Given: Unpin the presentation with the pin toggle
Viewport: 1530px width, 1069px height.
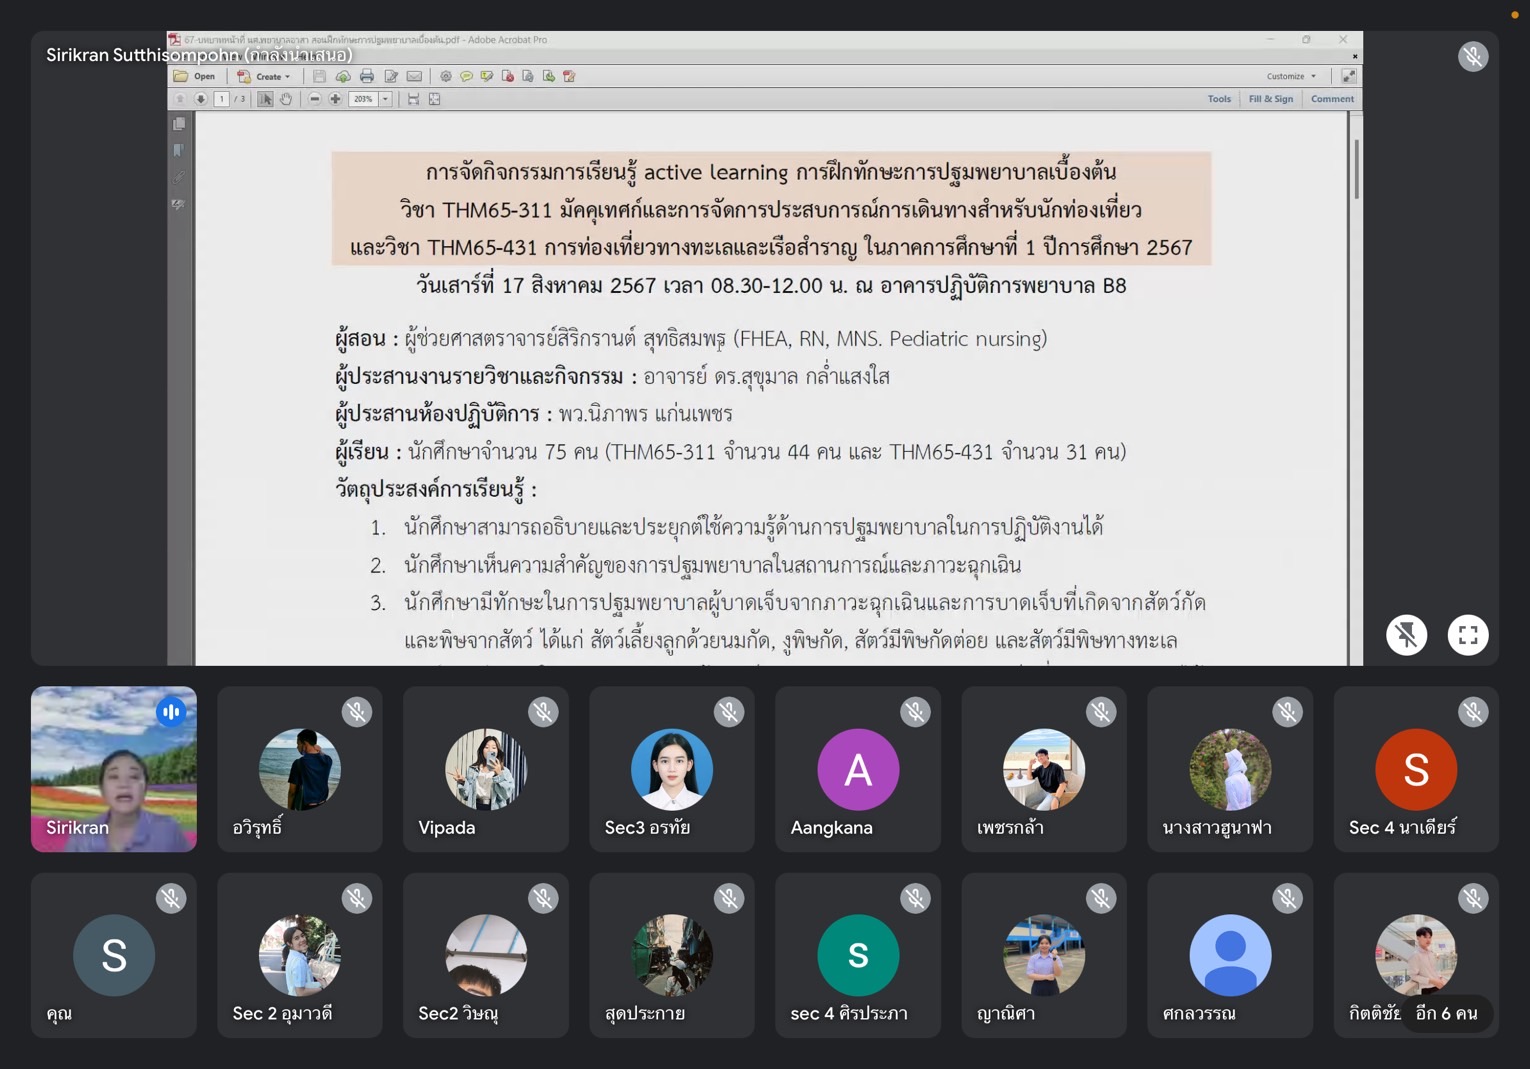Looking at the screenshot, I should pos(1406,635).
